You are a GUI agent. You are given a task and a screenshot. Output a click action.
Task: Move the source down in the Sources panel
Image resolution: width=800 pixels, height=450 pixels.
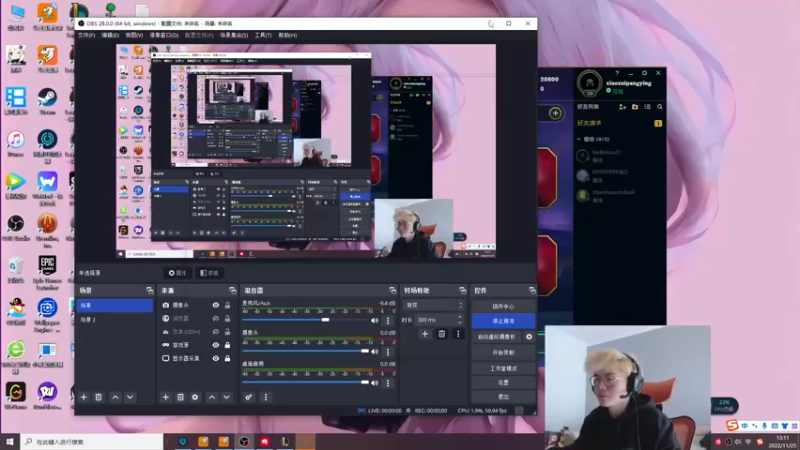(x=227, y=397)
